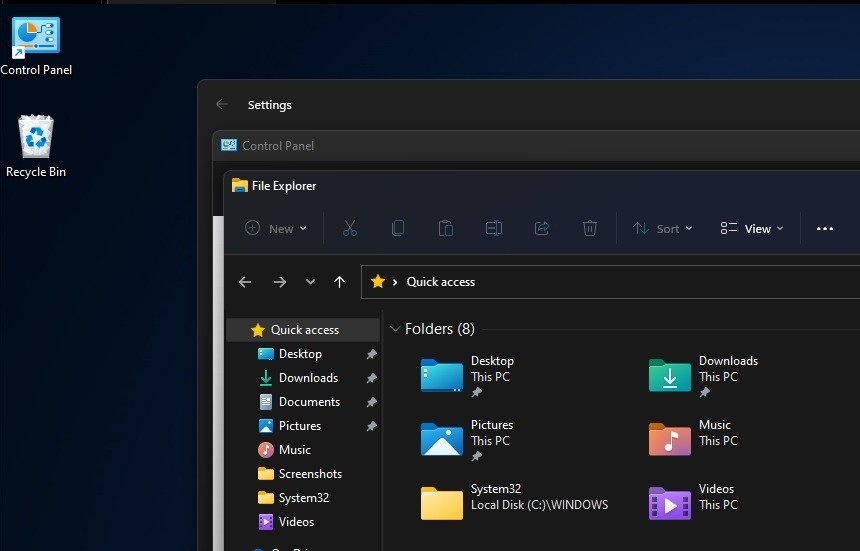Click the Cut scissors icon in toolbar
Screen dimensions: 860x551
(349, 228)
